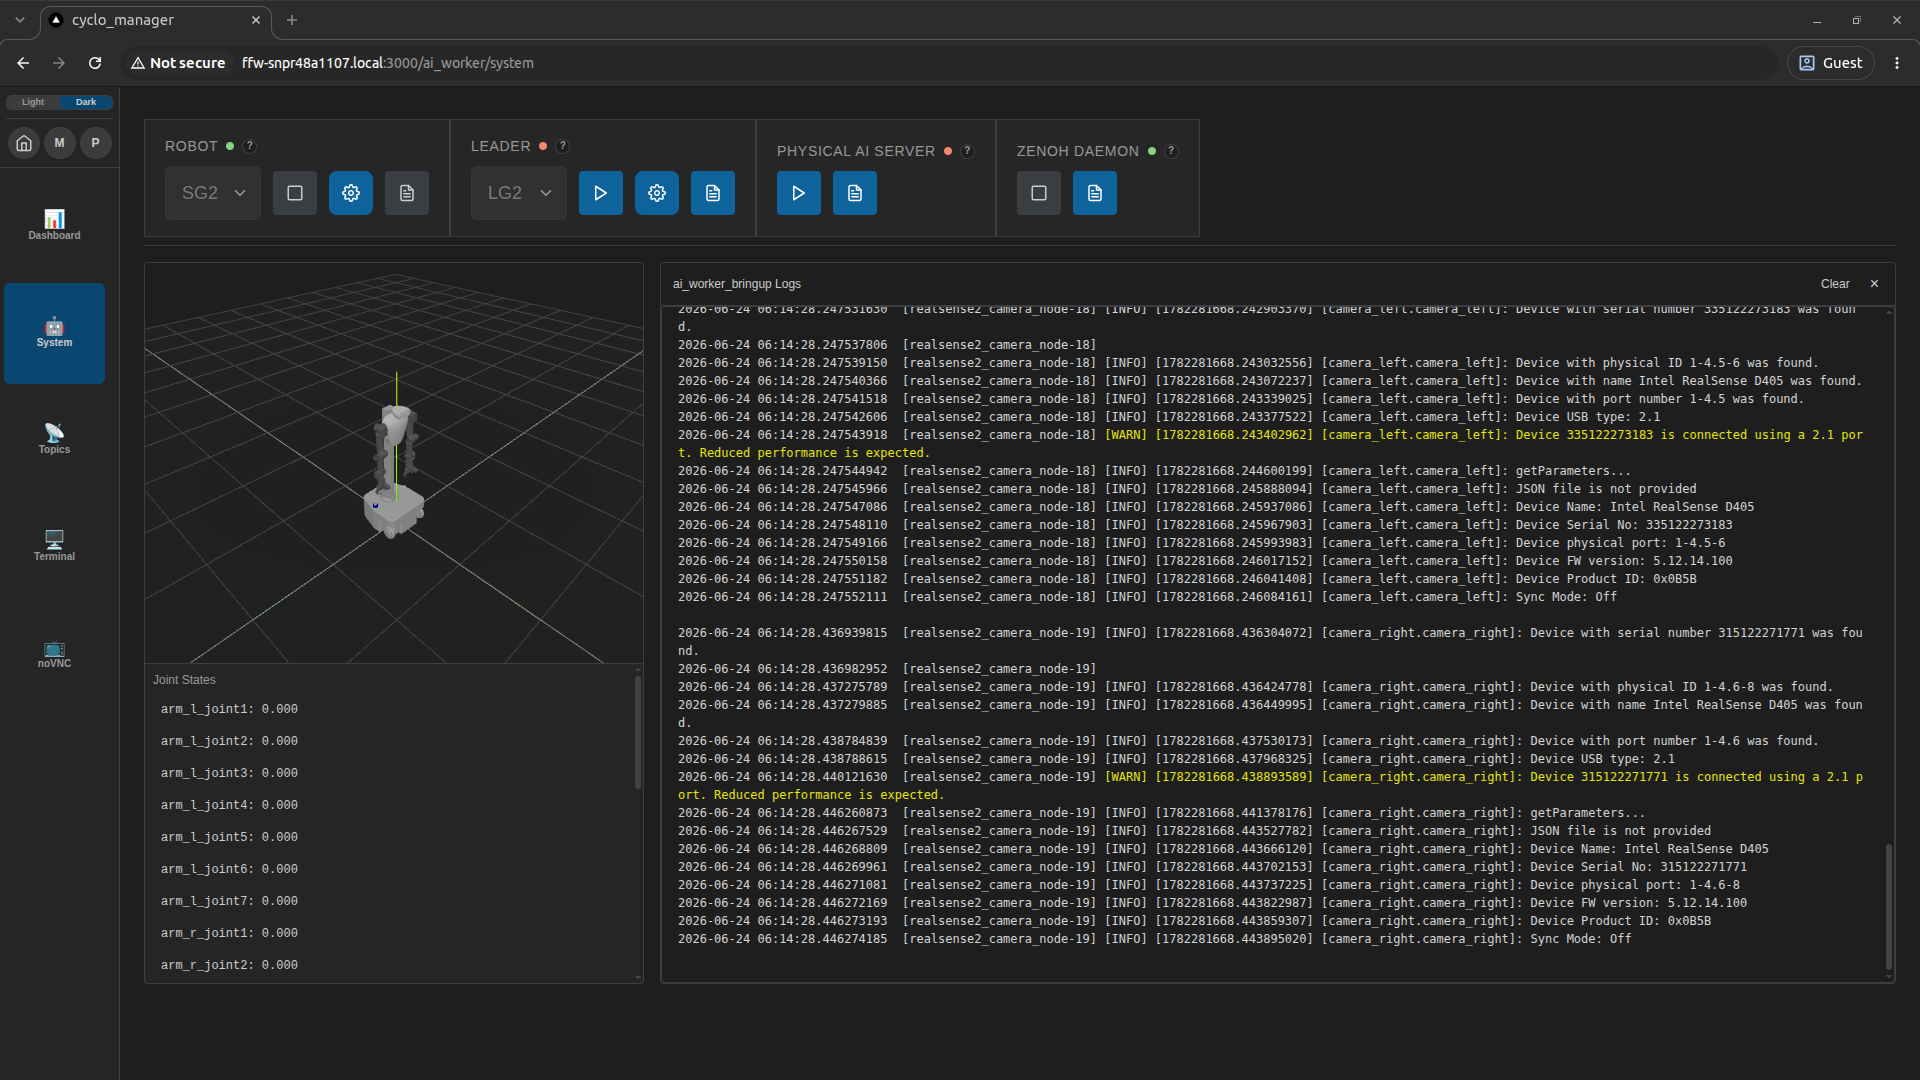Open LEADER settings gear

coord(657,193)
